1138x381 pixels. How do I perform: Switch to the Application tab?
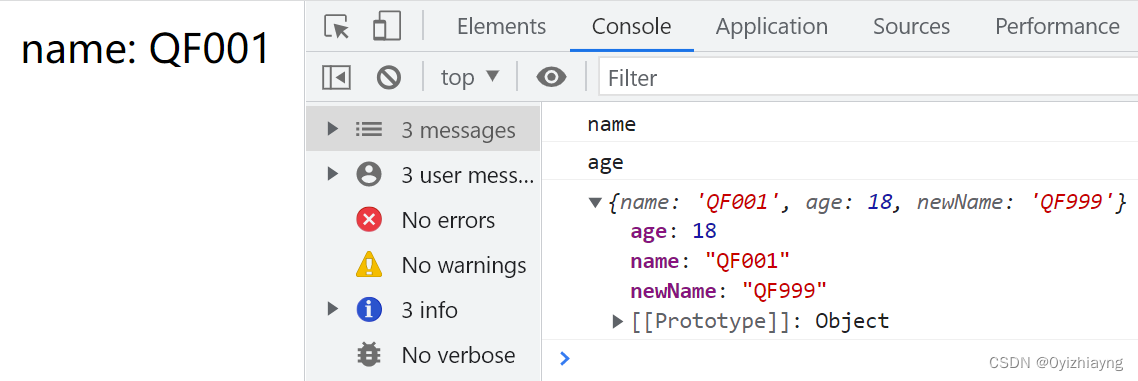click(x=771, y=26)
